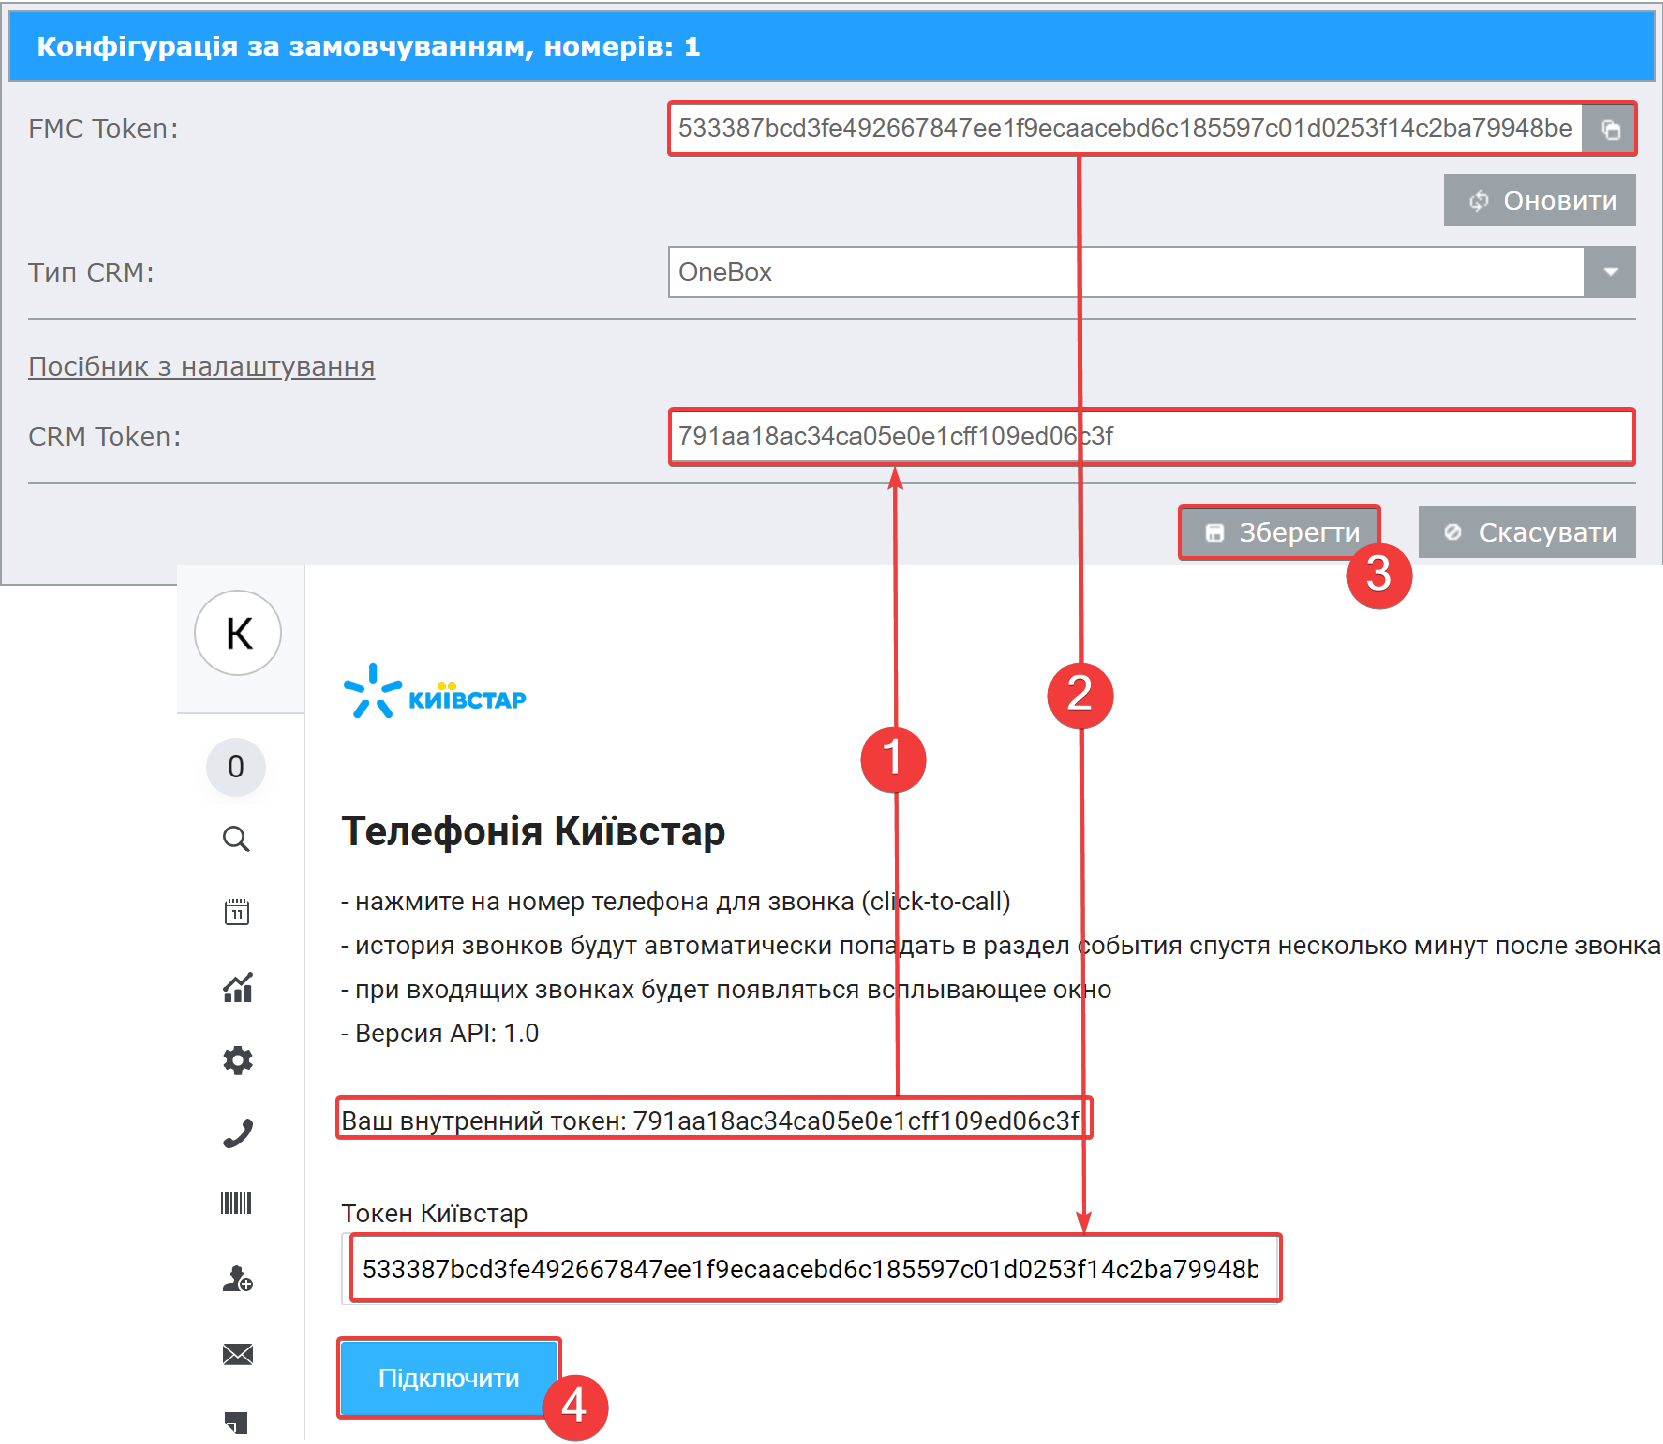Open the OneBox CRM type combo box
This screenshot has width=1663, height=1444.
click(1125, 272)
